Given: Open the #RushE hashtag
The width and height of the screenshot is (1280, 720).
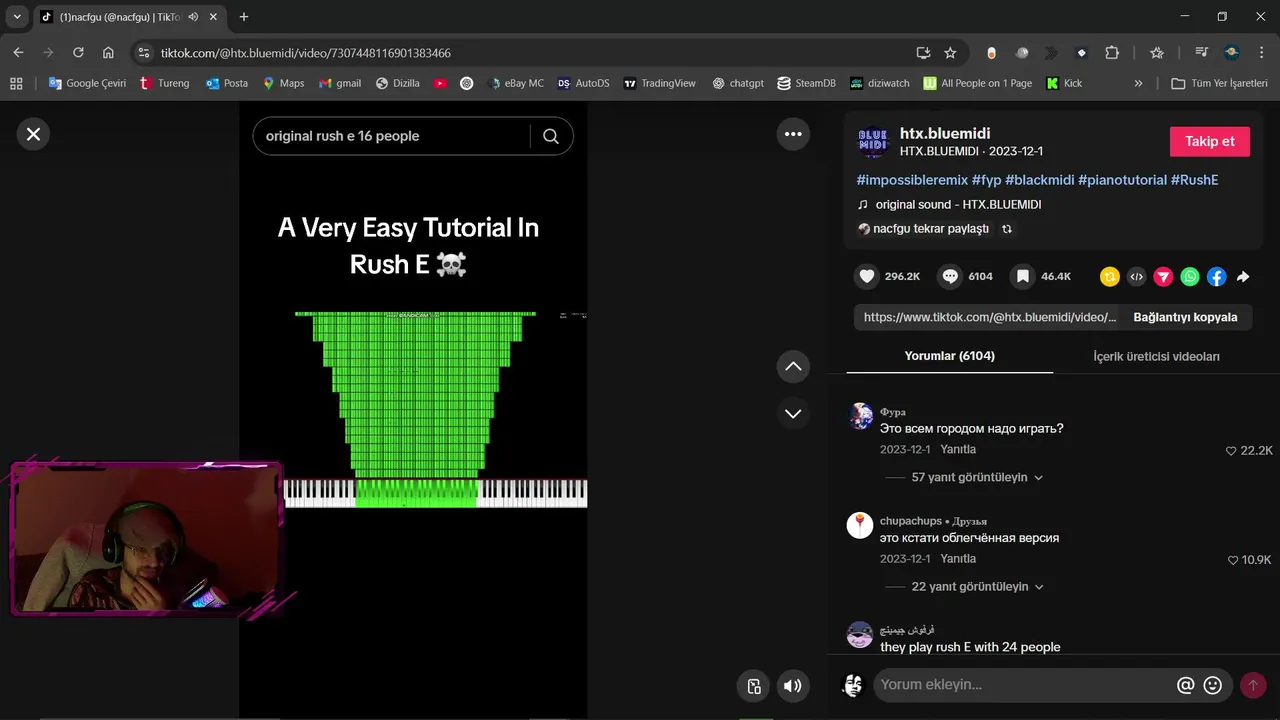Looking at the screenshot, I should pyautogui.click(x=1194, y=180).
